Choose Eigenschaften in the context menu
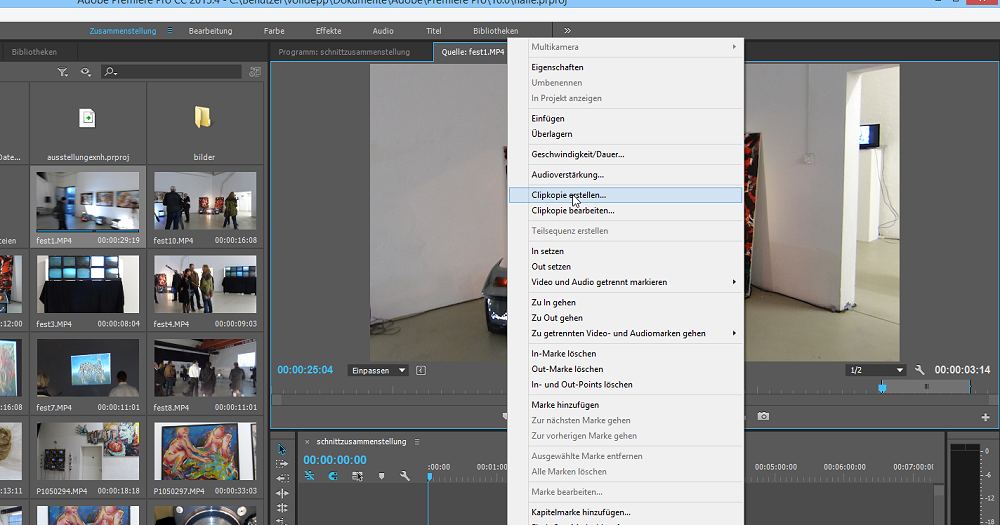This screenshot has width=1000, height=525. 626,67
